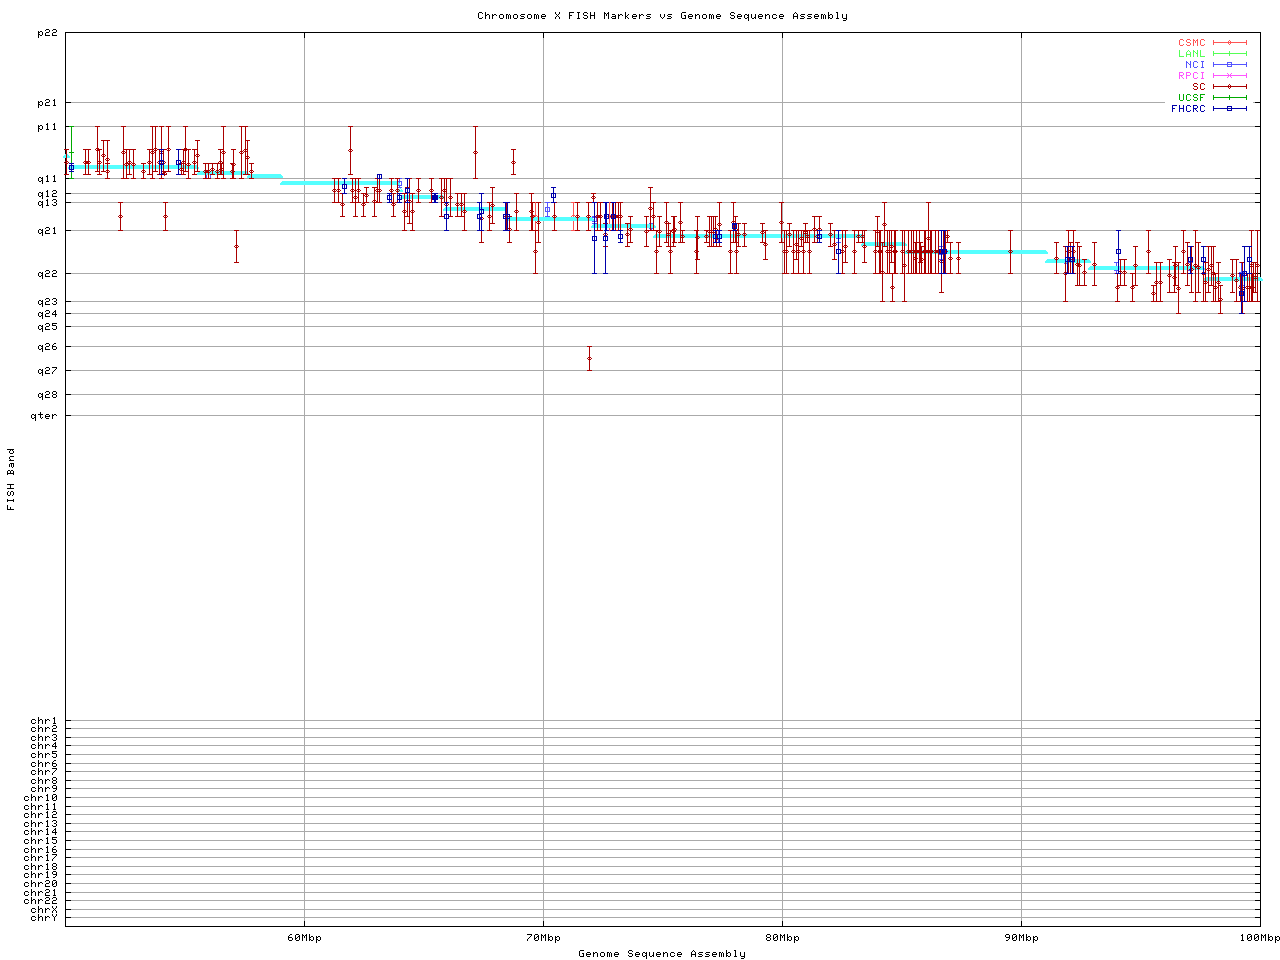Click the SC legend line marker
This screenshot has height=960, width=1280.
point(1229,87)
